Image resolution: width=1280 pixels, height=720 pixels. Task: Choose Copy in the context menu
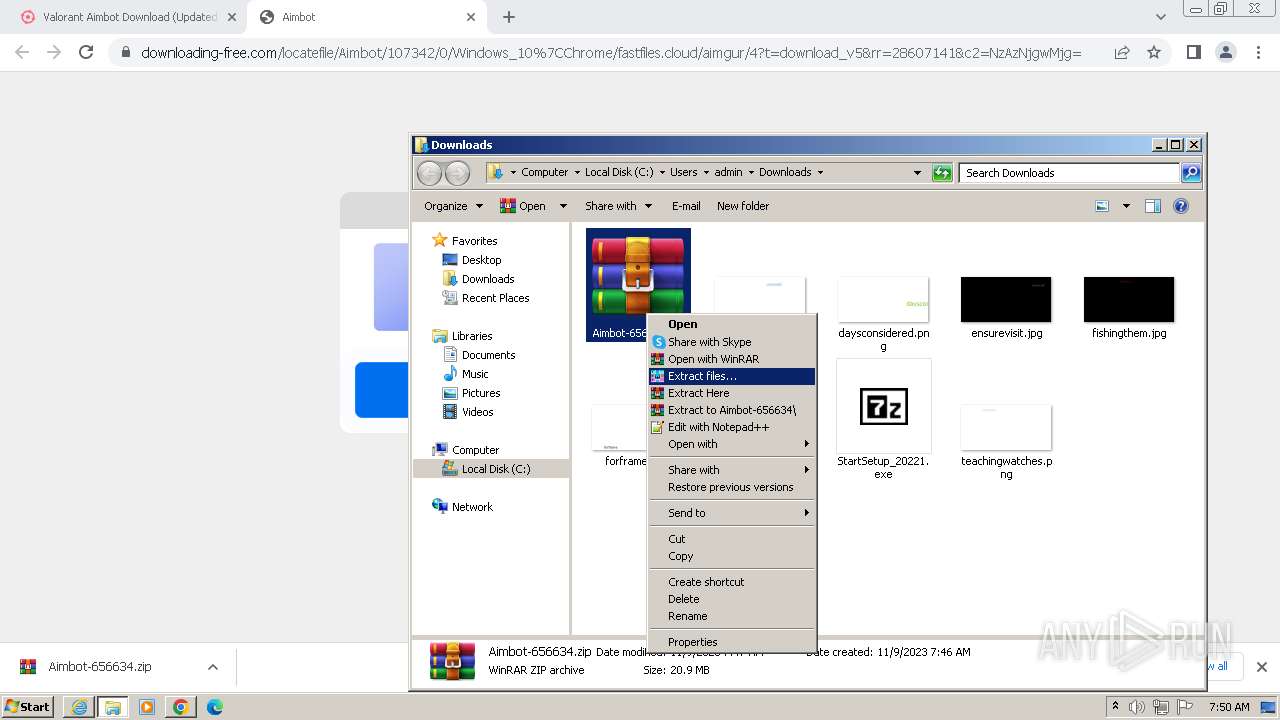pyautogui.click(x=732, y=556)
